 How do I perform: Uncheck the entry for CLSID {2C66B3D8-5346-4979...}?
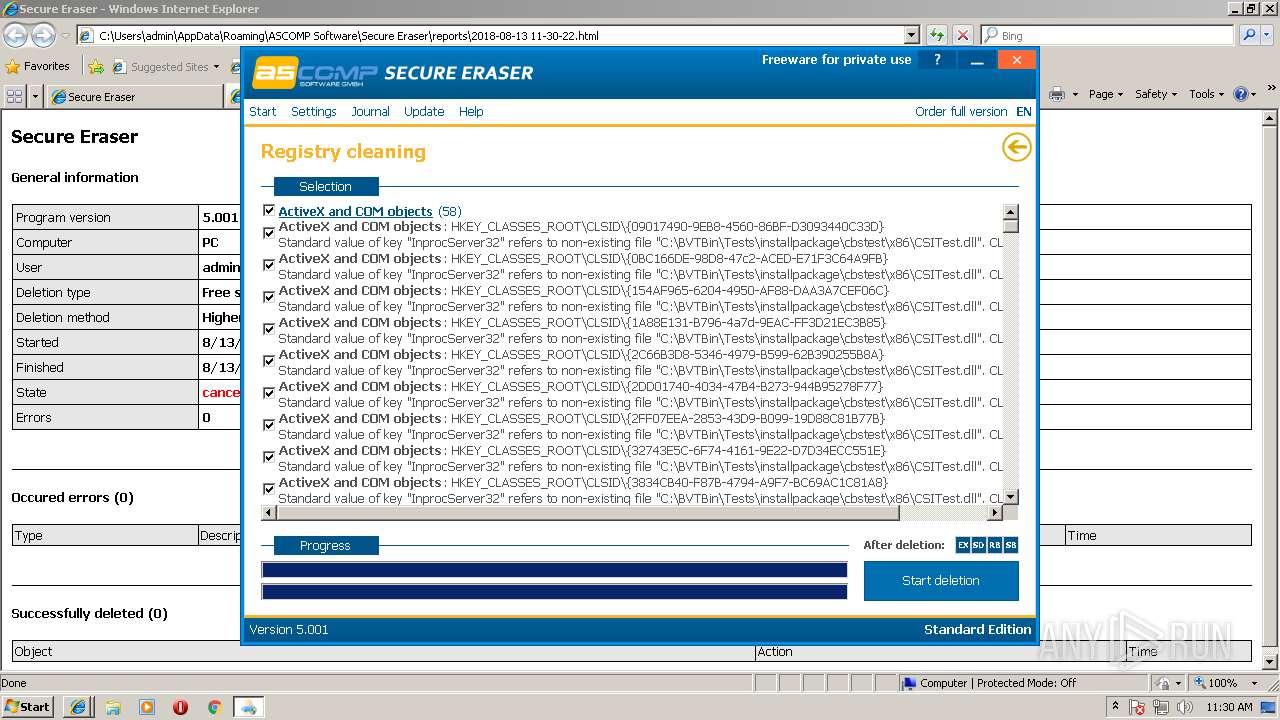coord(269,361)
